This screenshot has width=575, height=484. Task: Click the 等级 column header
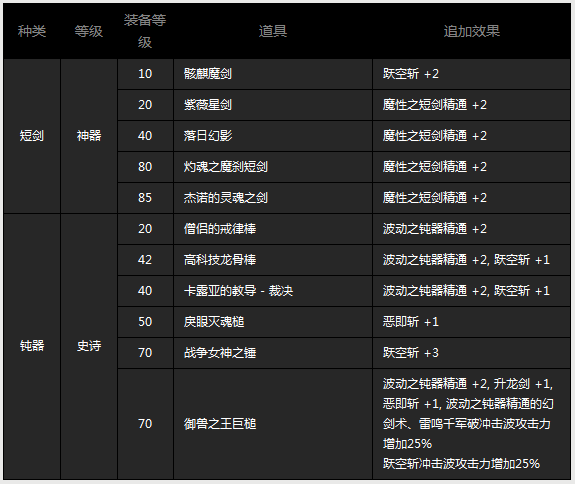pyautogui.click(x=88, y=31)
